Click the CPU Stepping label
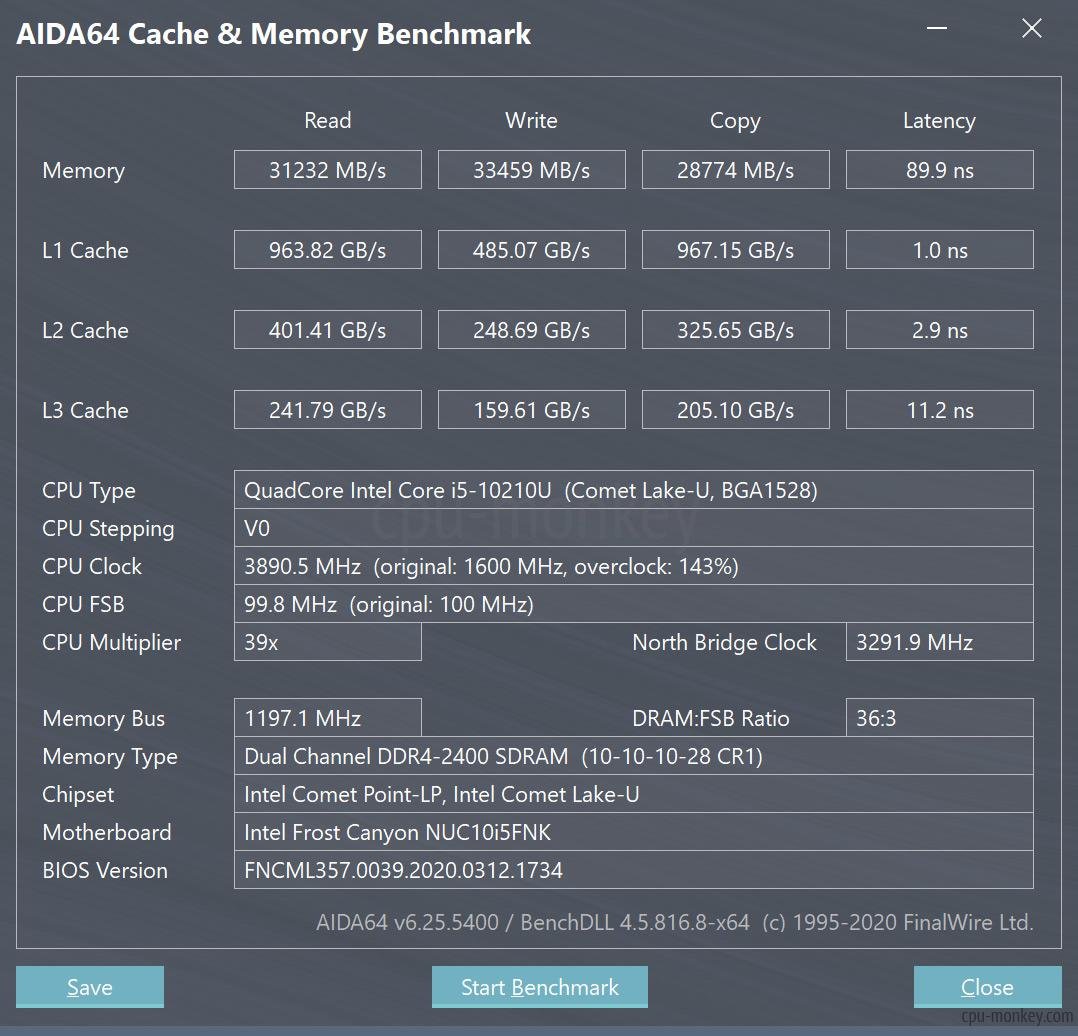The height and width of the screenshot is (1036, 1078). 108,529
